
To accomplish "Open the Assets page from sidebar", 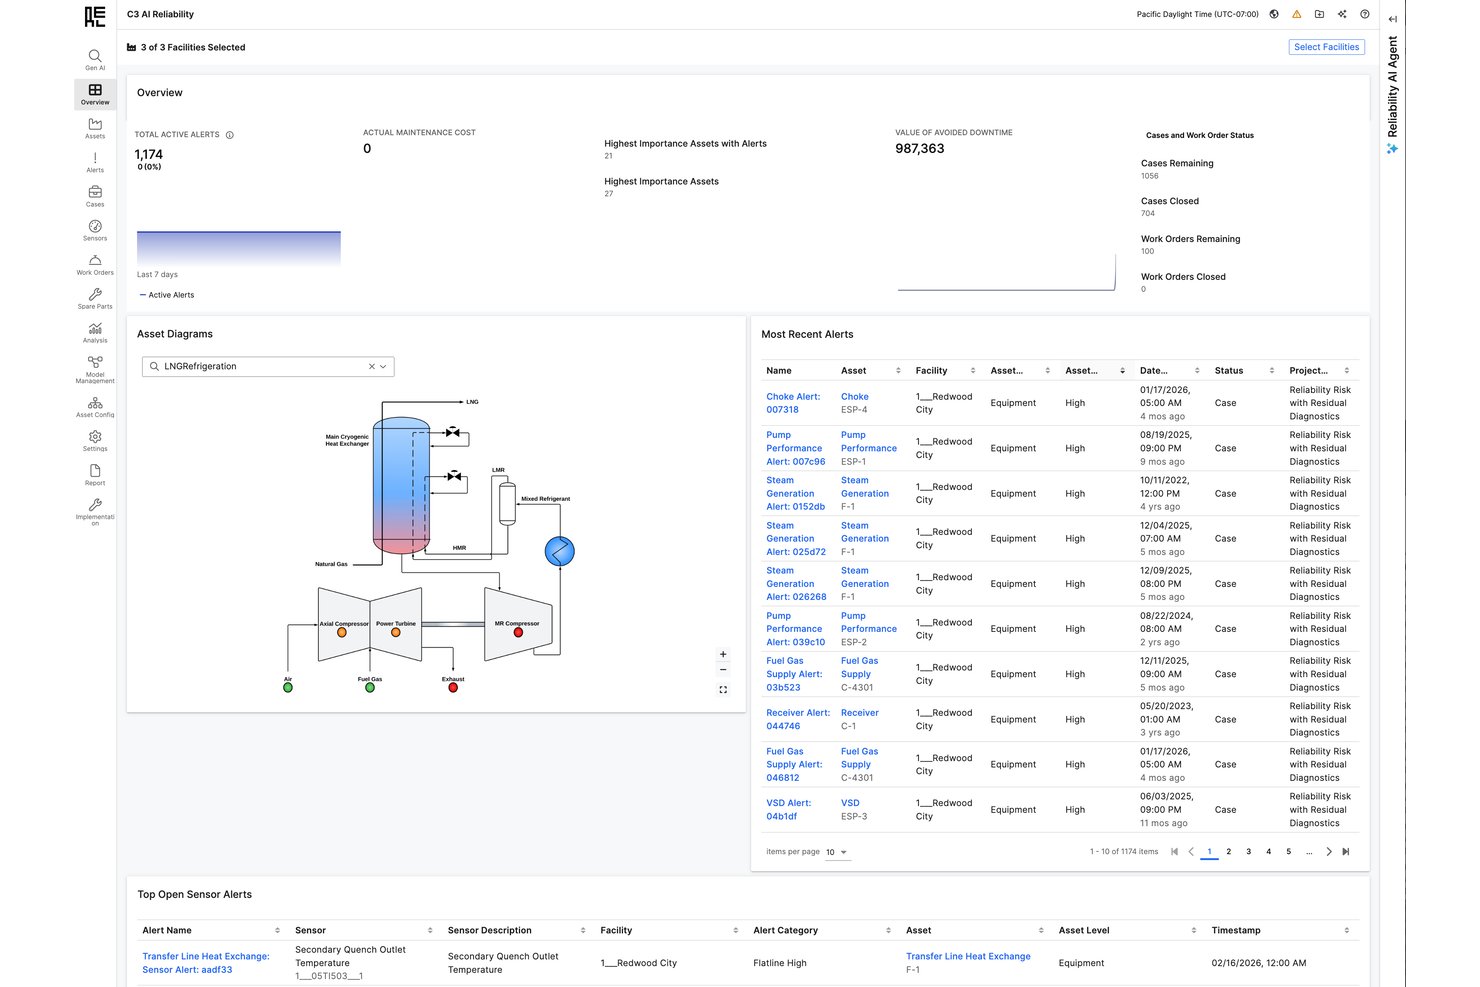I will pyautogui.click(x=95, y=128).
